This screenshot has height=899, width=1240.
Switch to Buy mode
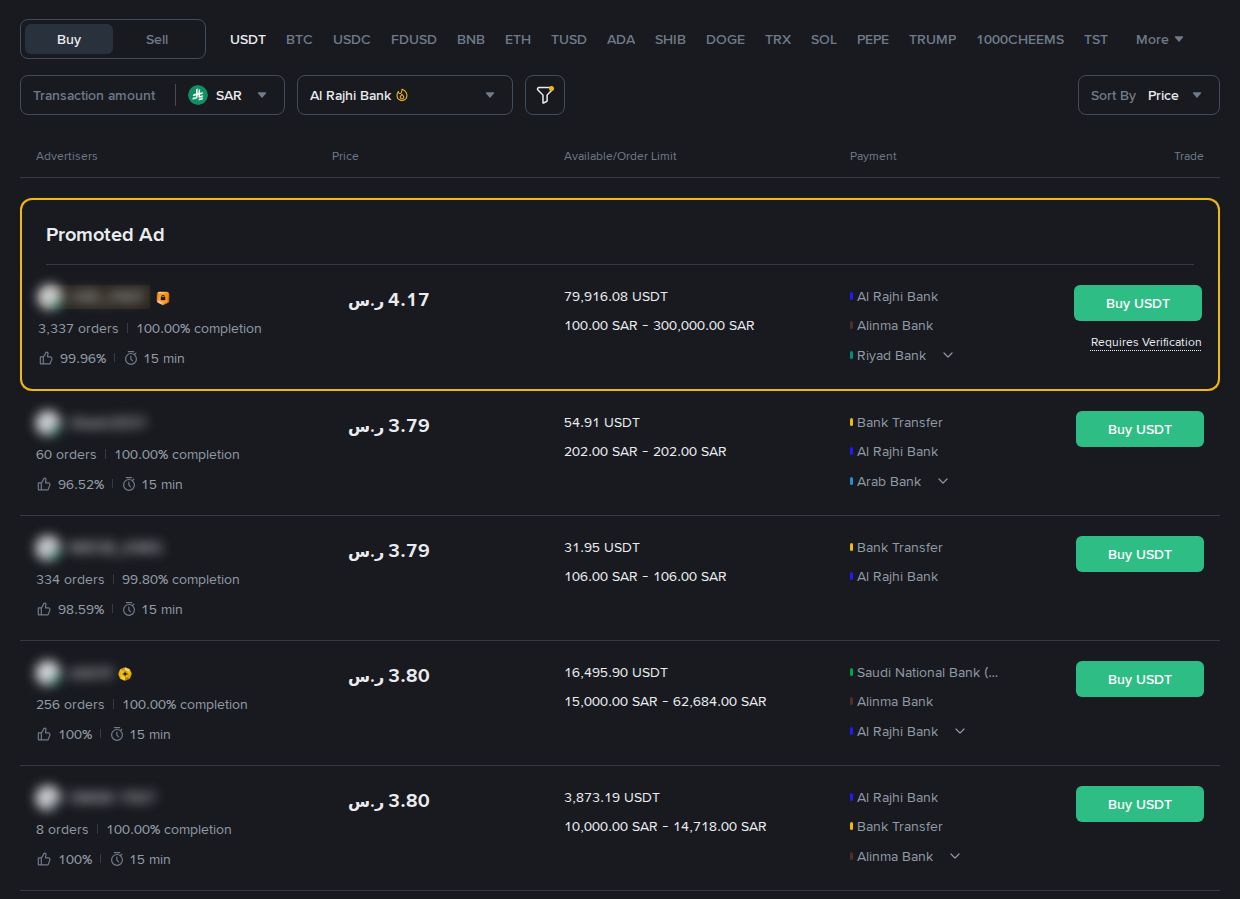pos(69,39)
